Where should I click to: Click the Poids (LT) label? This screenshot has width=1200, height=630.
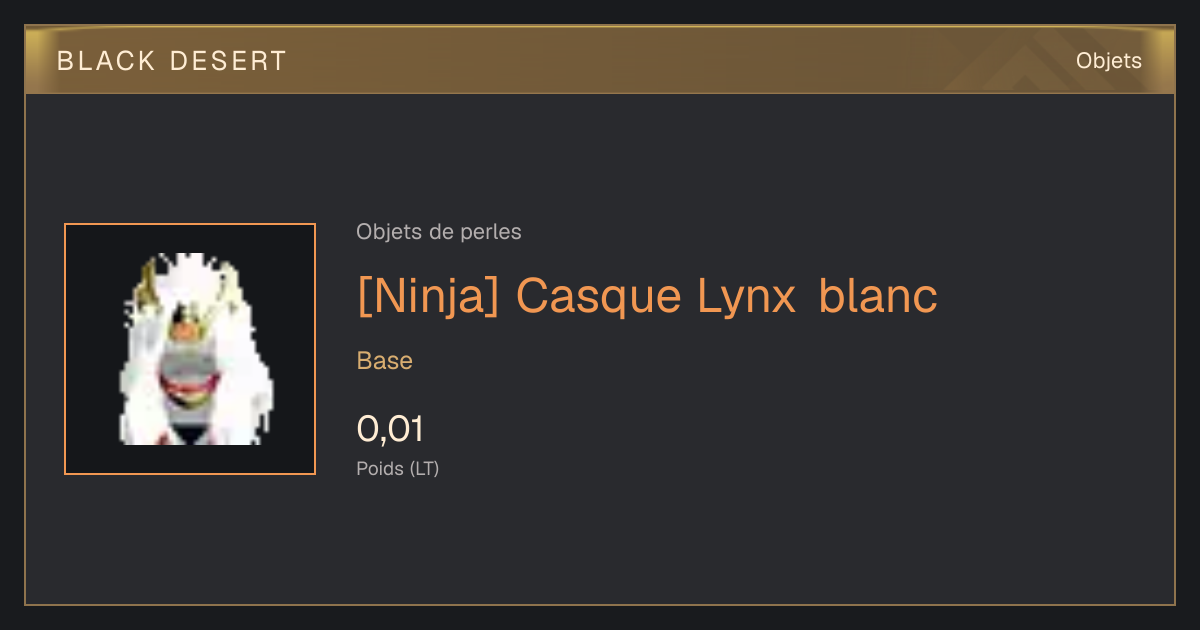tap(398, 468)
